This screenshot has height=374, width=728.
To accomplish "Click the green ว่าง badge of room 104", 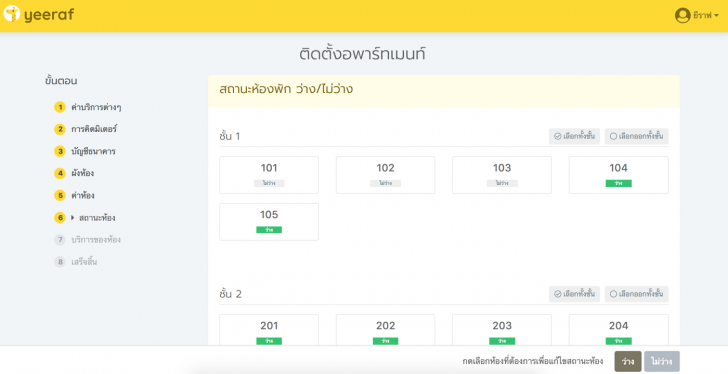I will (x=618, y=183).
